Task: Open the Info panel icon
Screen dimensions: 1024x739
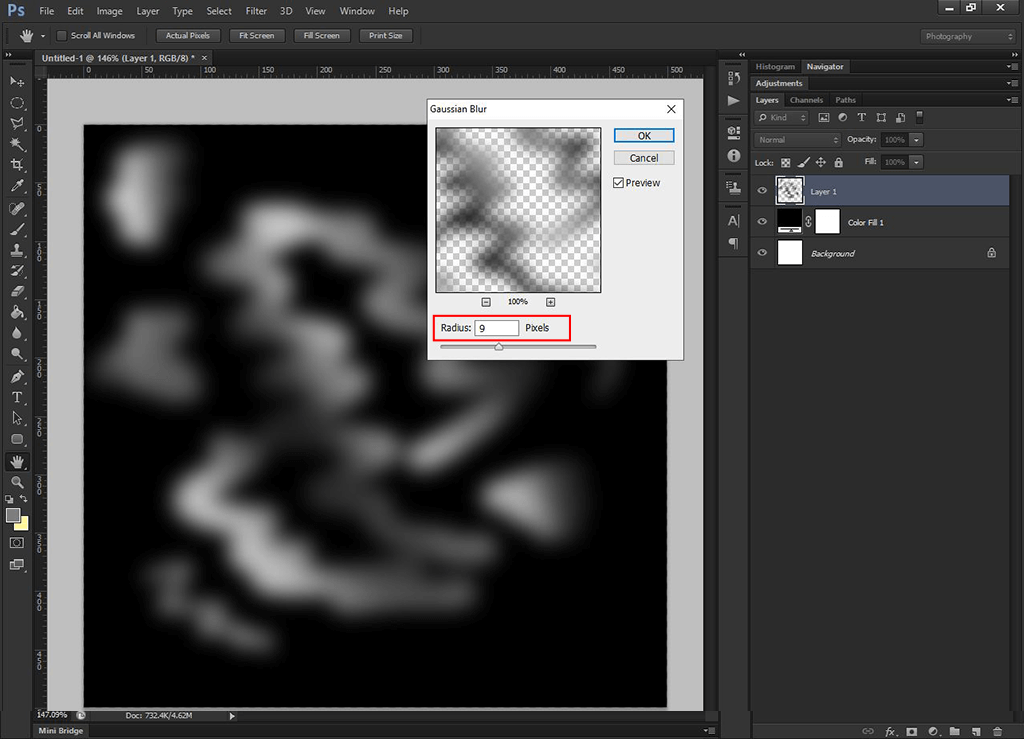Action: [734, 155]
